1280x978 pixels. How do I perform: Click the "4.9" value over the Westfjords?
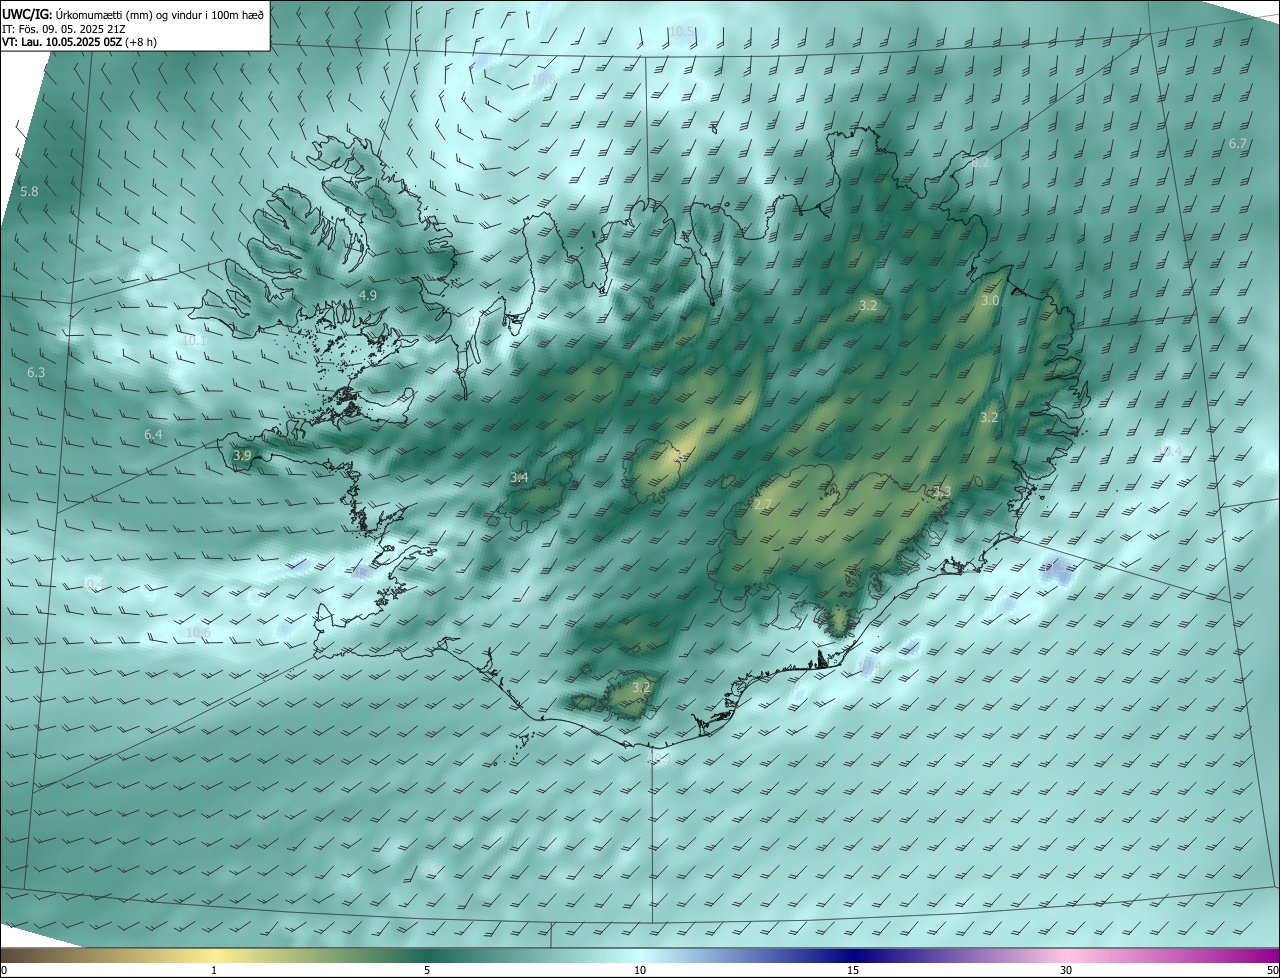pyautogui.click(x=368, y=296)
